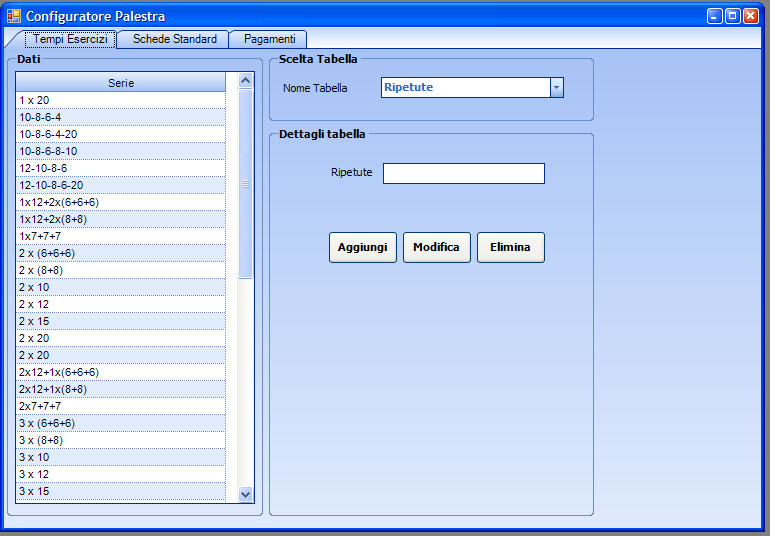770x536 pixels.
Task: Click the Ripetute combo box field
Action: (465, 88)
